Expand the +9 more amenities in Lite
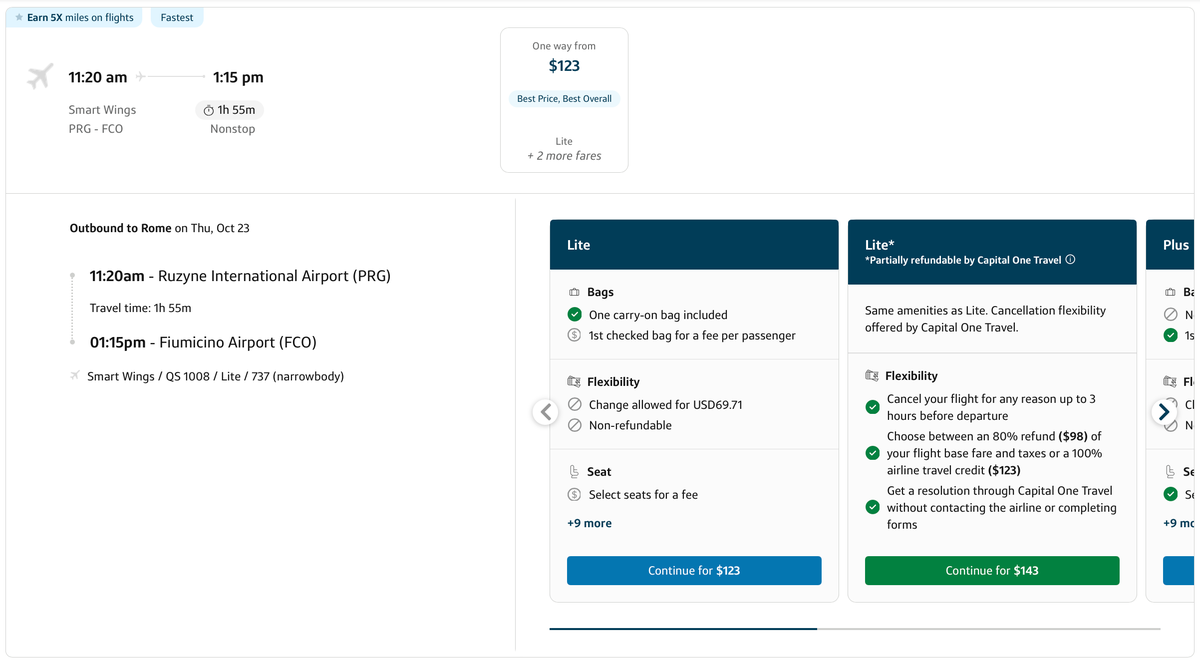 (x=589, y=523)
